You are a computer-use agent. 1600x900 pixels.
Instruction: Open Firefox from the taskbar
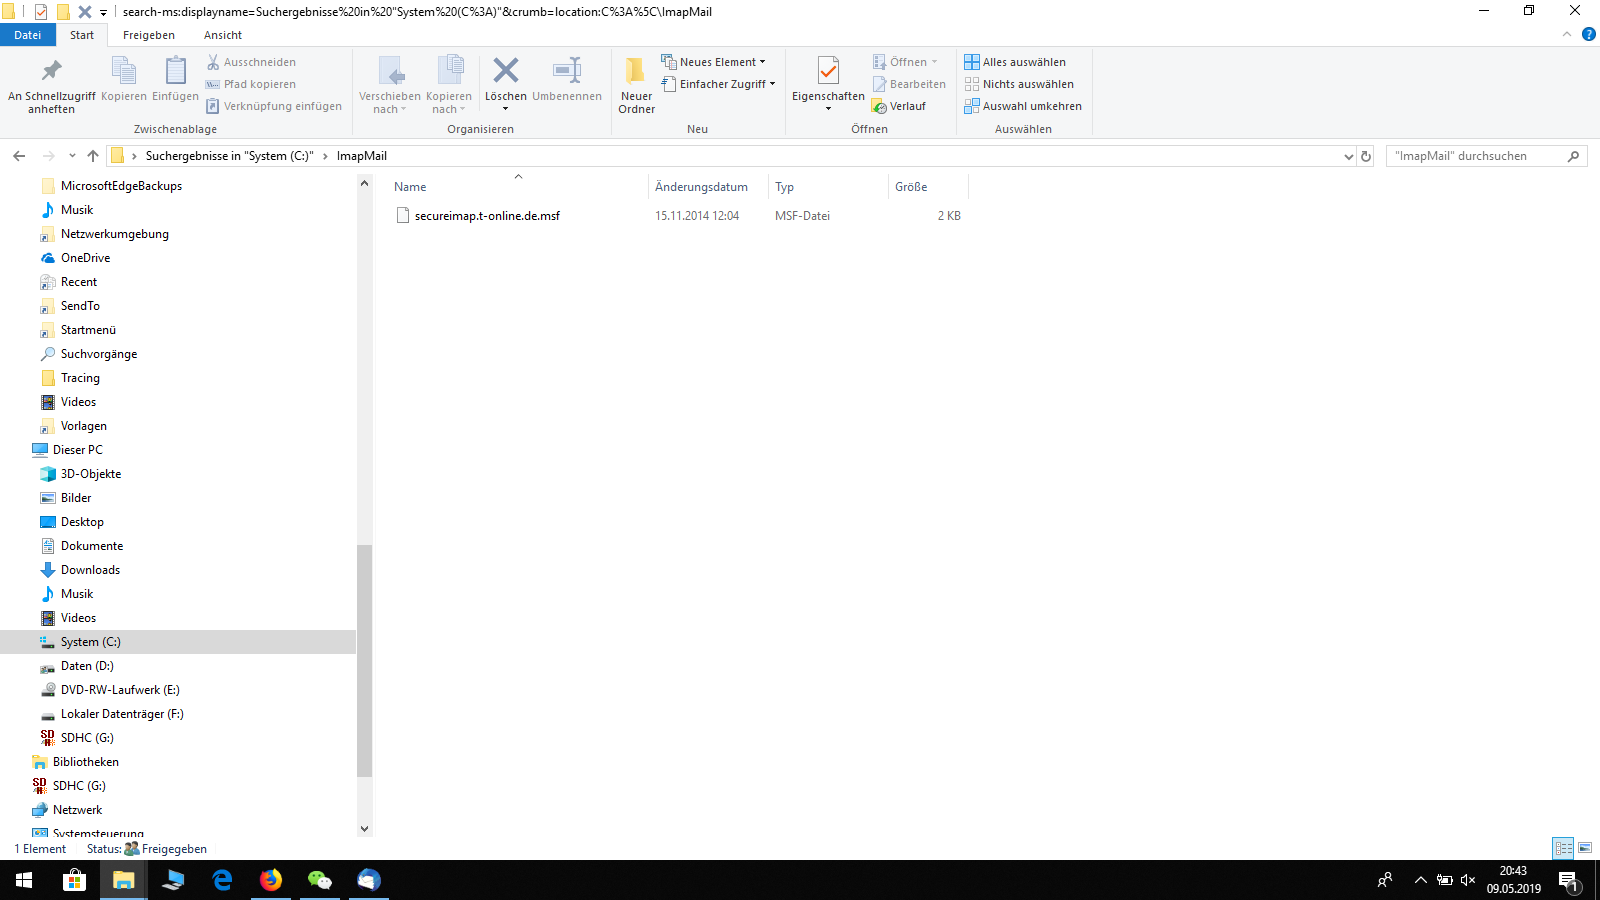271,880
